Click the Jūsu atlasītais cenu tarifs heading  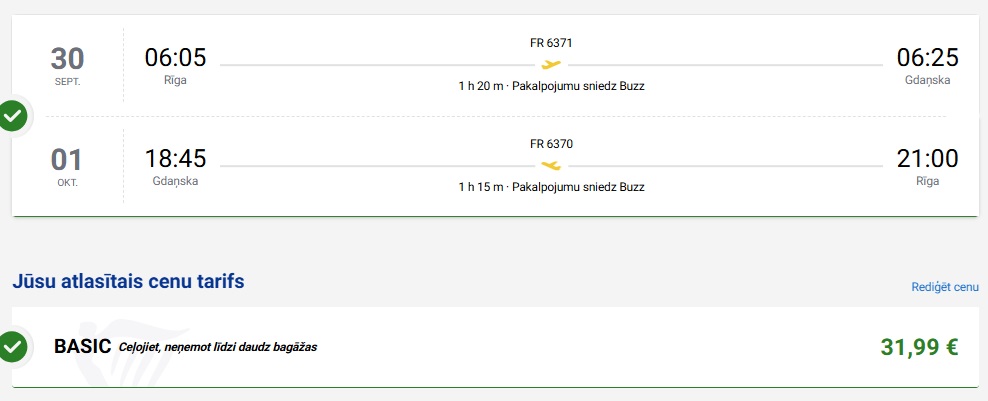point(129,281)
